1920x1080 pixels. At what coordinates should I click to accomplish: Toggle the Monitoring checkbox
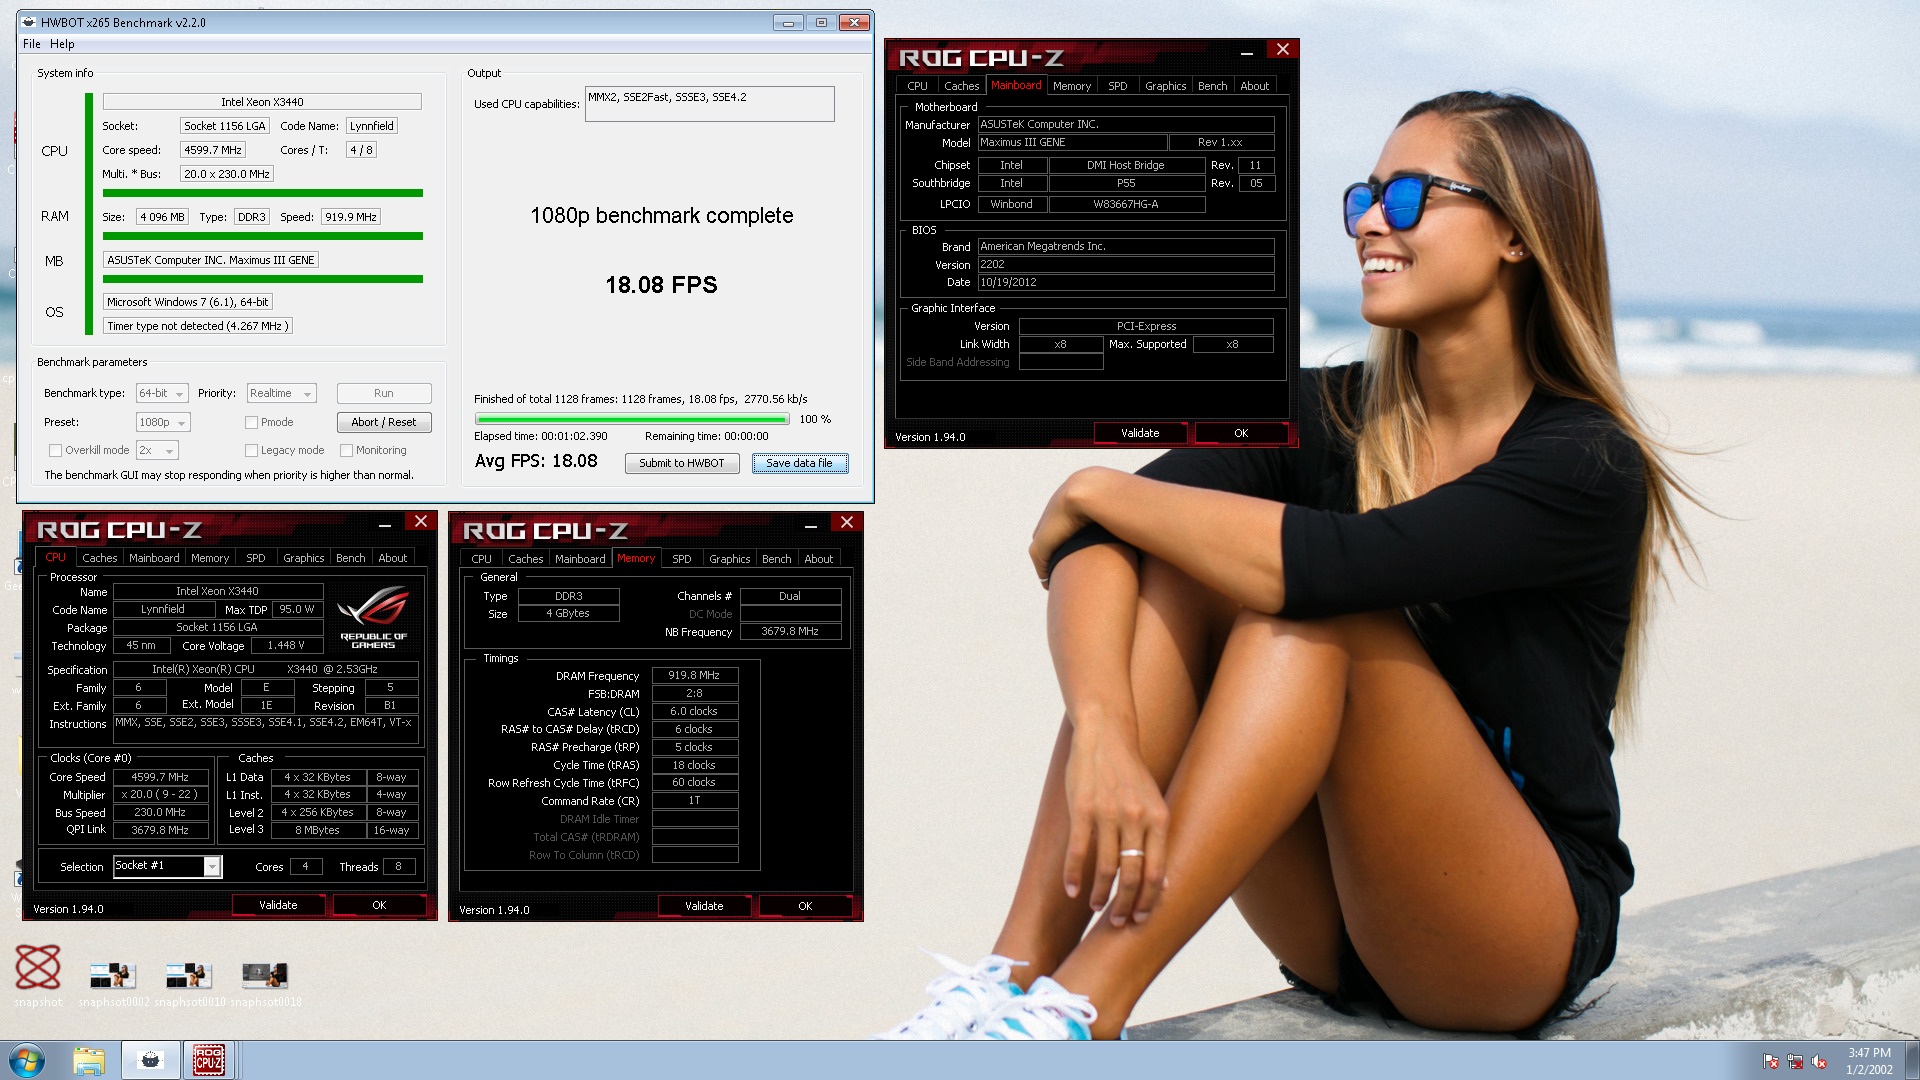[x=346, y=450]
